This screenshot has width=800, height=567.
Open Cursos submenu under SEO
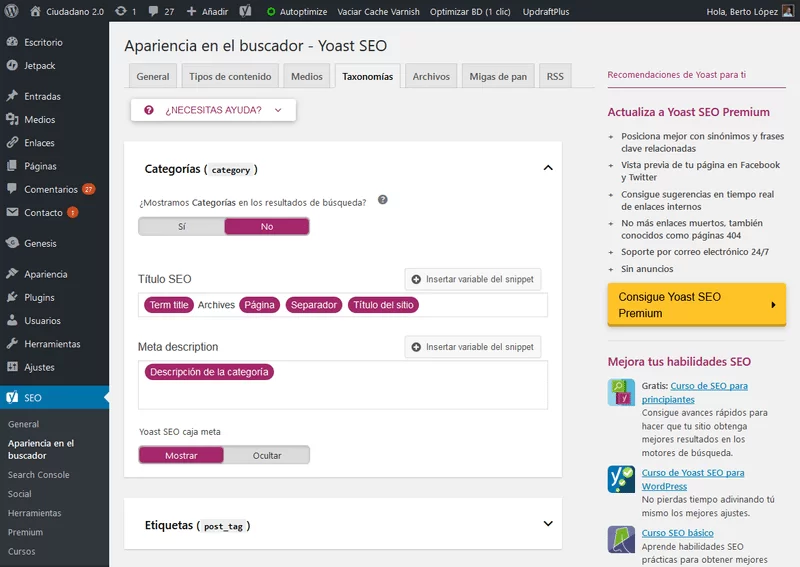pyautogui.click(x=21, y=551)
